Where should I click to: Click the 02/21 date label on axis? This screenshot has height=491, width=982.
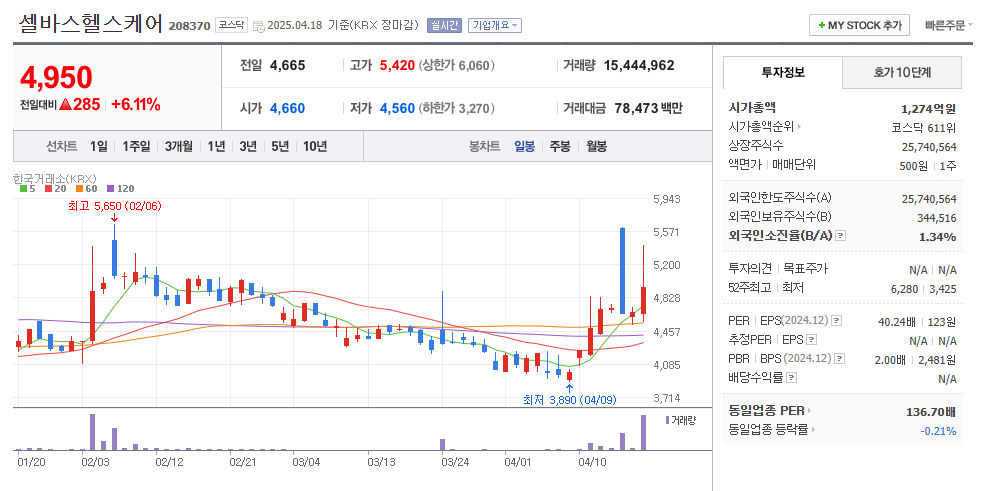pyautogui.click(x=244, y=462)
